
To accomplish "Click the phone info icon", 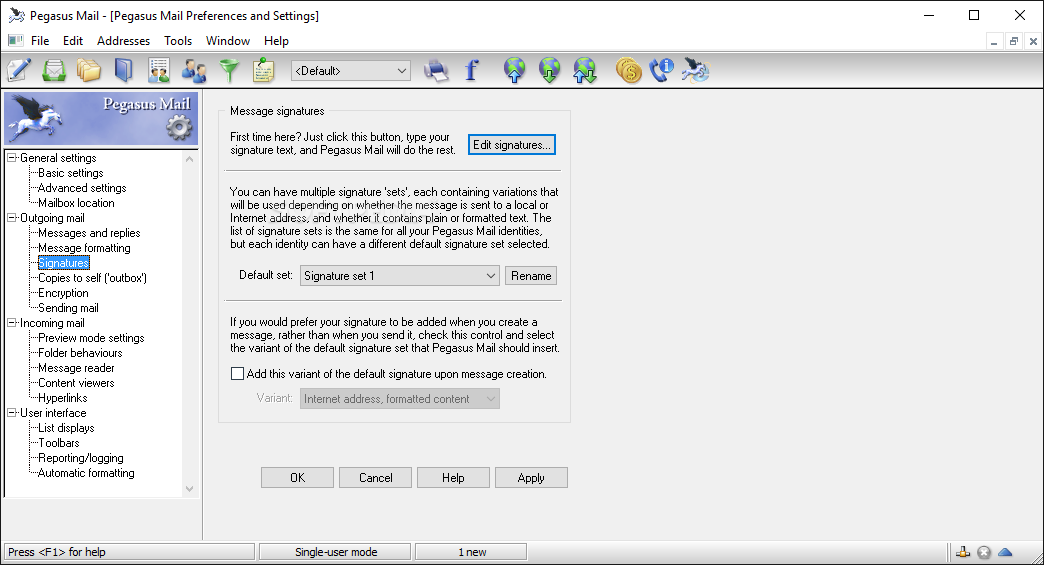I will coord(662,70).
